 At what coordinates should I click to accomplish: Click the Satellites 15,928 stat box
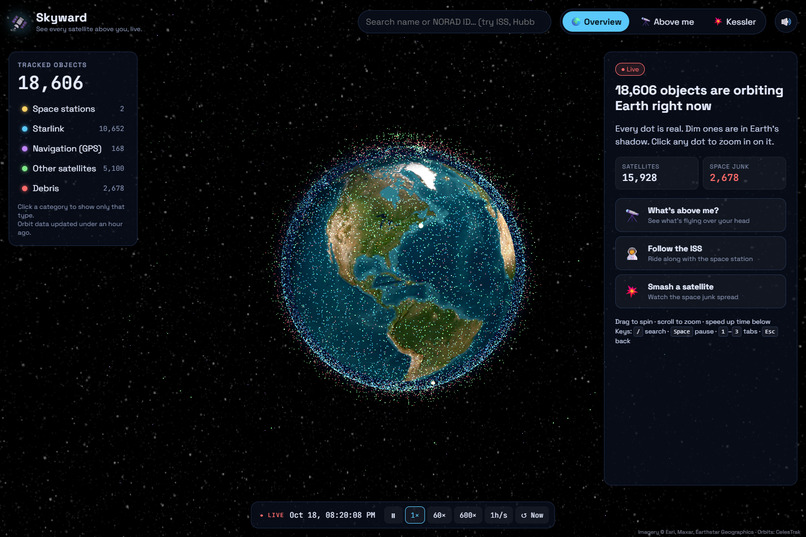[656, 173]
